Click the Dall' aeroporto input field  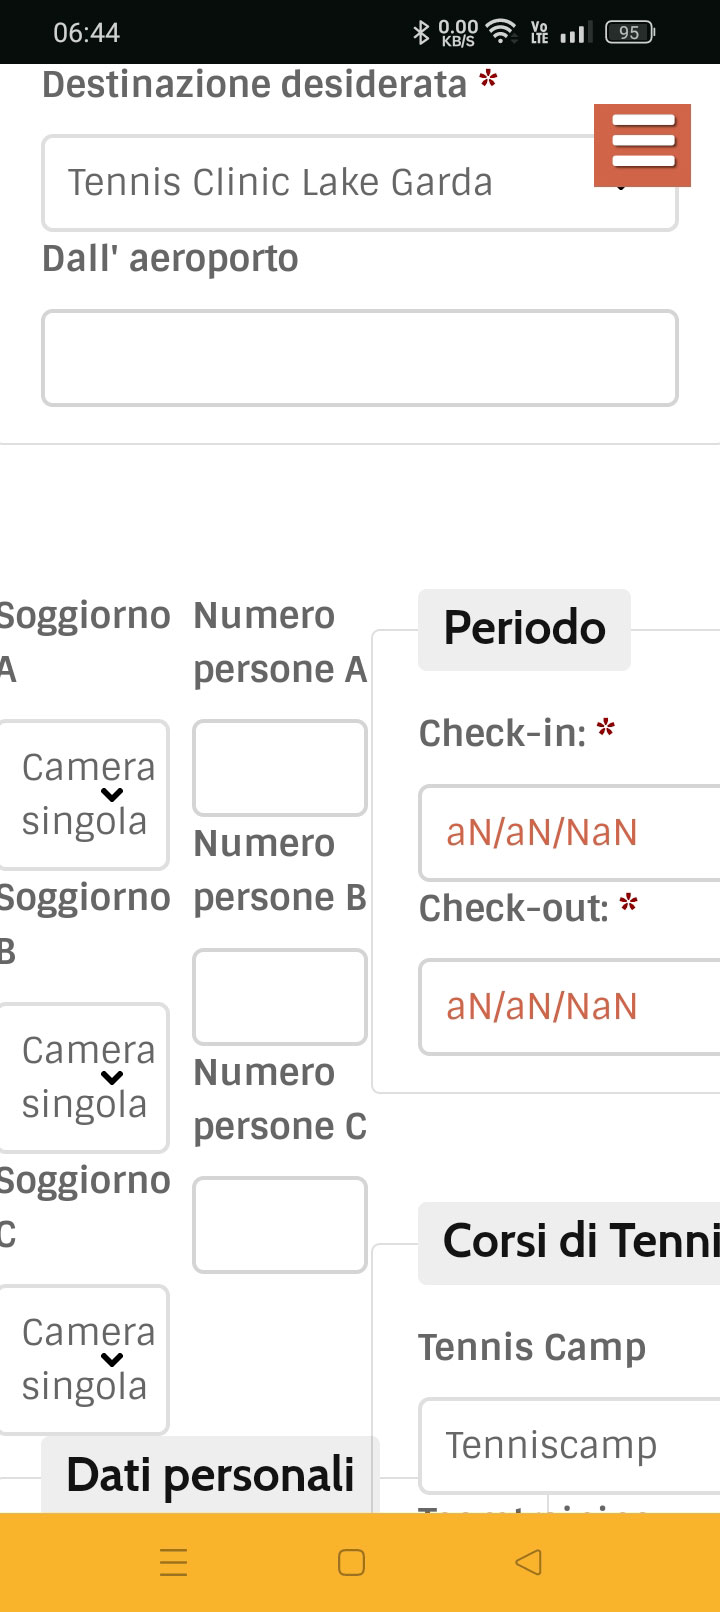click(x=359, y=358)
